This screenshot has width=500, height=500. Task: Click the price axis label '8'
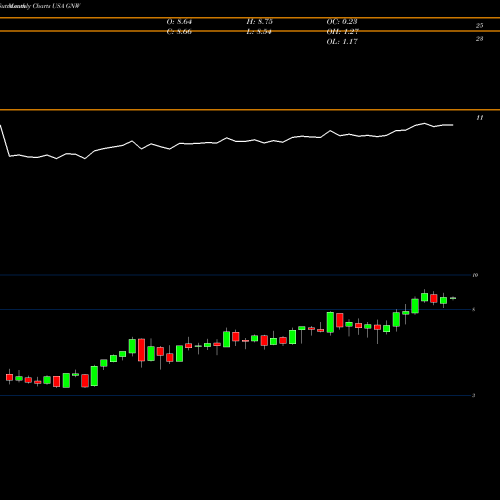click(x=474, y=309)
